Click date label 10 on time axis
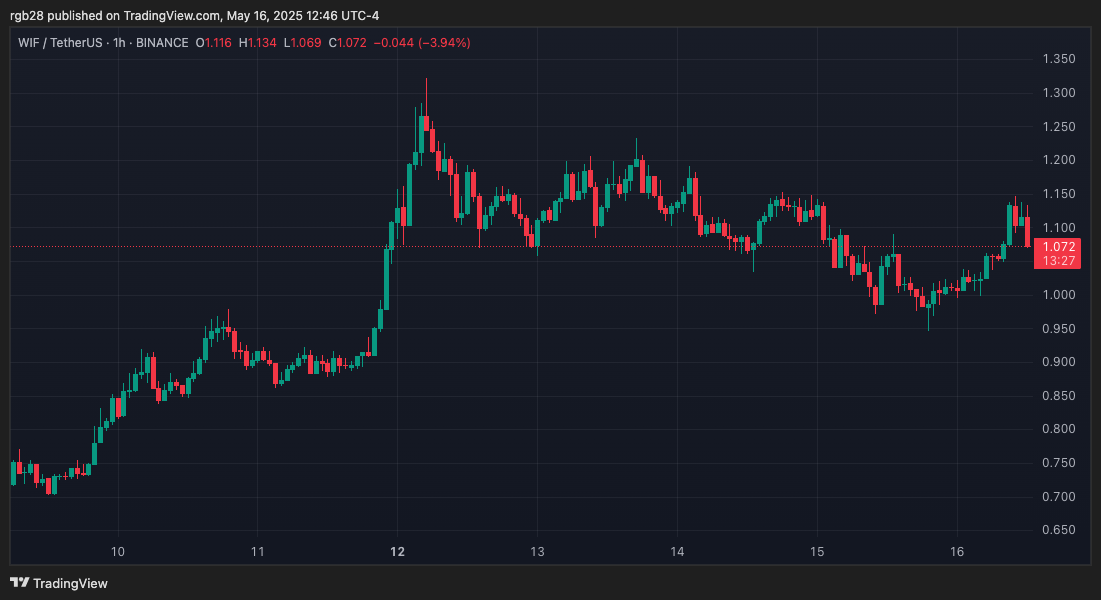The height and width of the screenshot is (600, 1101). (x=118, y=552)
